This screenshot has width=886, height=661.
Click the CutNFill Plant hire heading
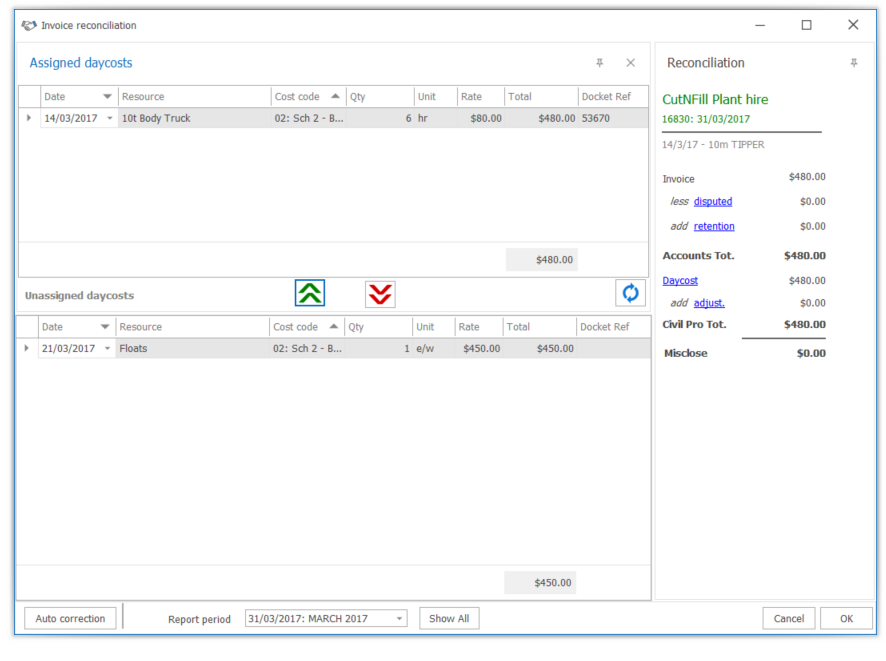click(715, 99)
